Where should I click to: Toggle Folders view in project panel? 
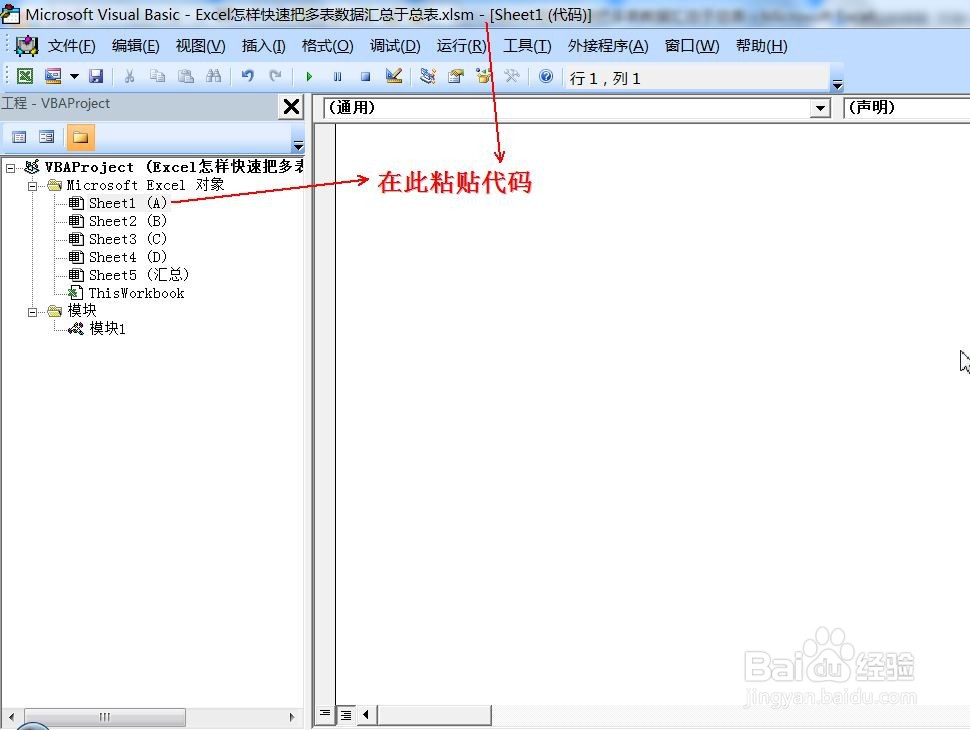point(80,137)
